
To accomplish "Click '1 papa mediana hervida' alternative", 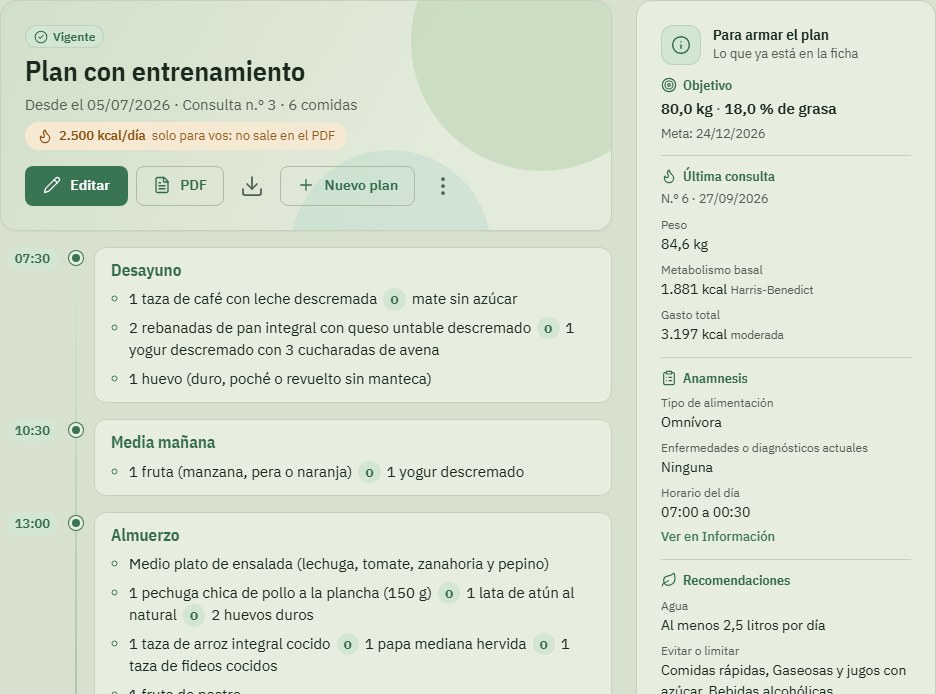I will pyautogui.click(x=446, y=644).
